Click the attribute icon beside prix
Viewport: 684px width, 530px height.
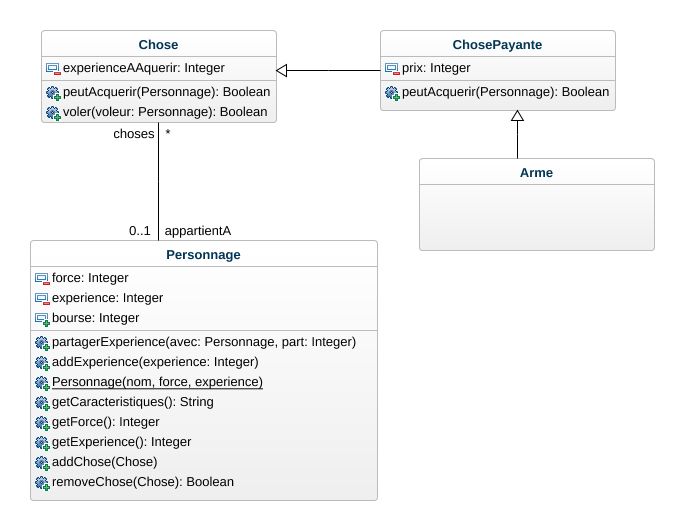(392, 69)
